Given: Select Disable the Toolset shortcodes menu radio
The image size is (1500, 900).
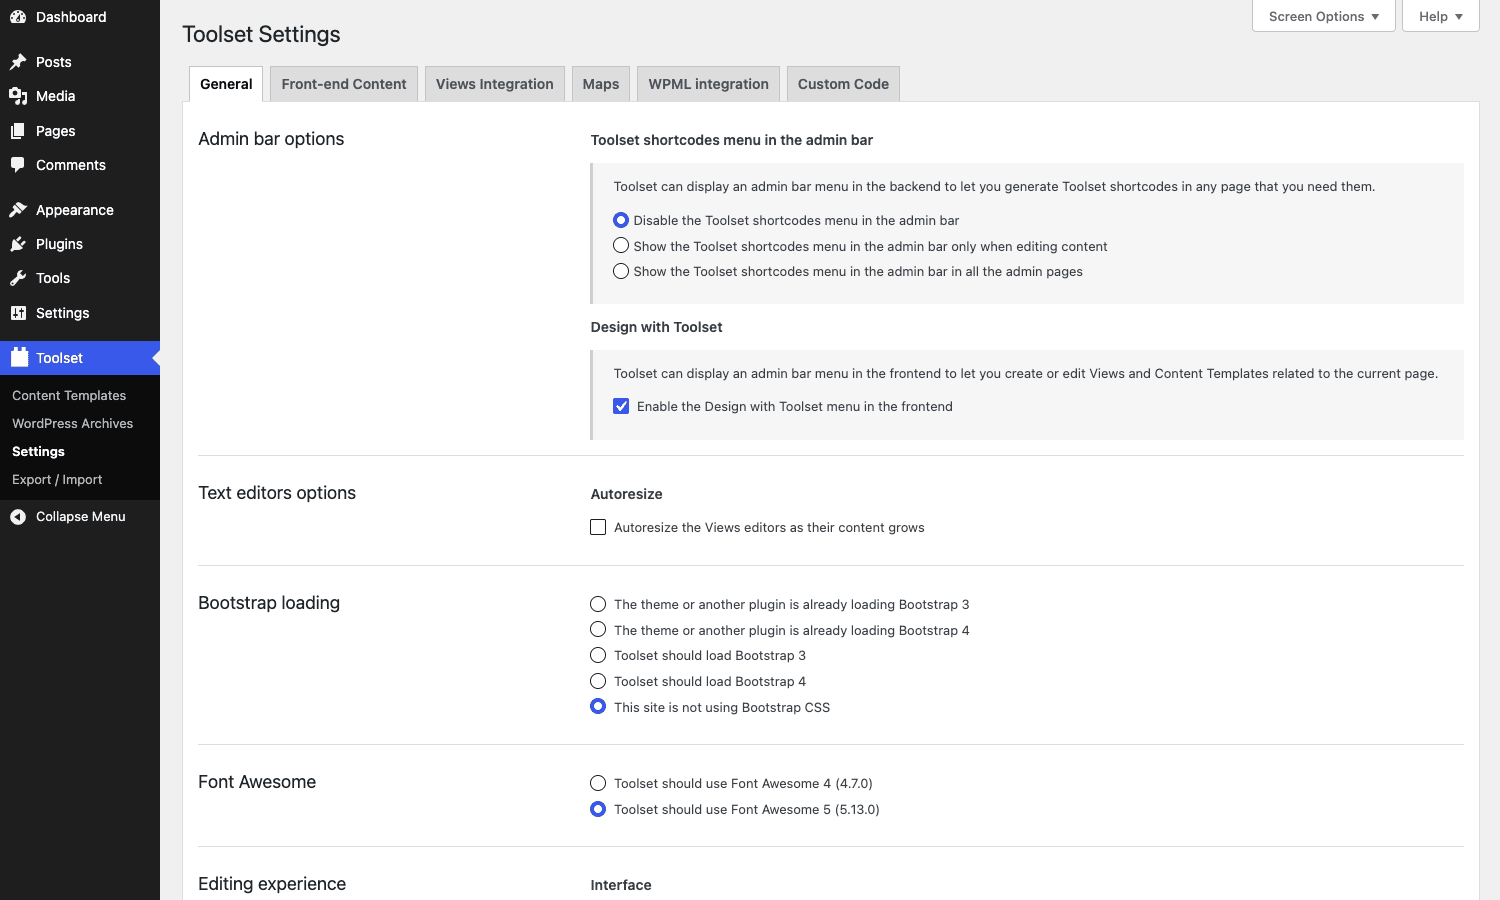Looking at the screenshot, I should click(621, 220).
